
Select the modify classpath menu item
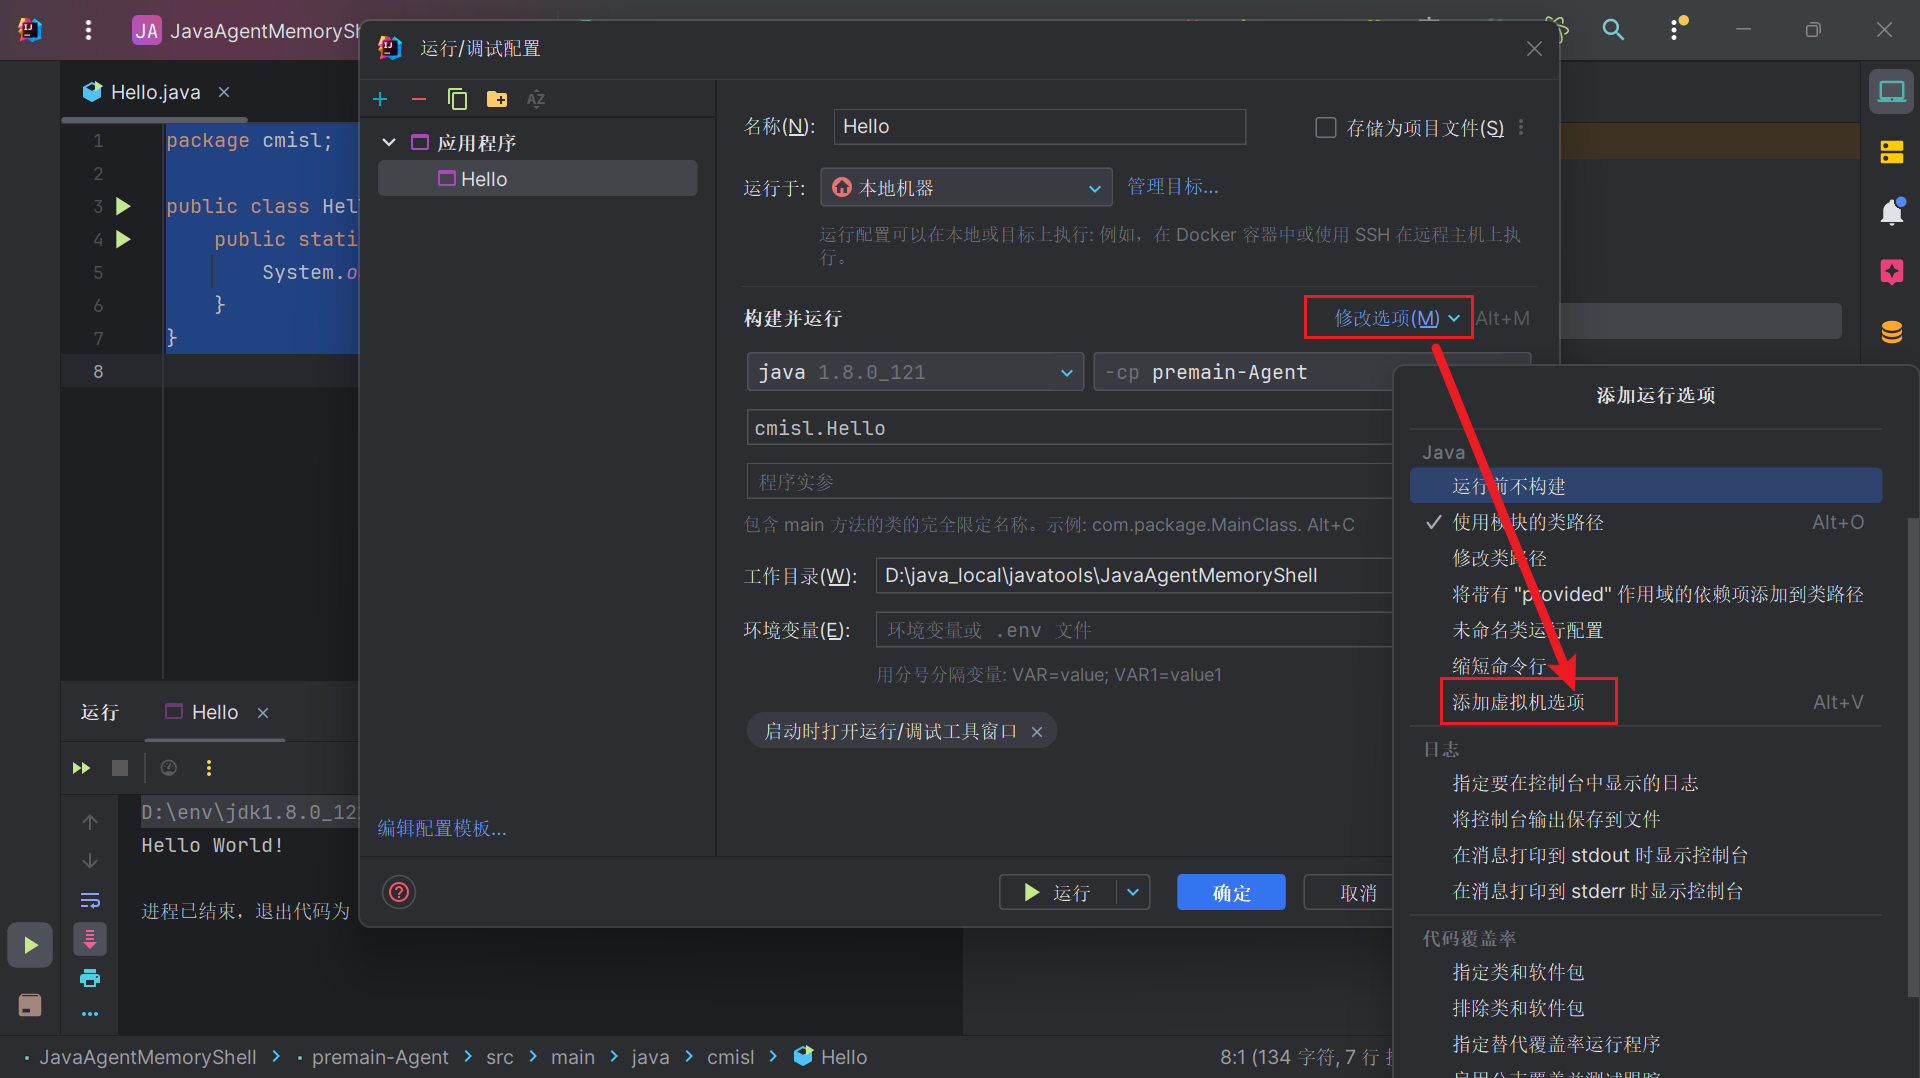pyautogui.click(x=1646, y=558)
